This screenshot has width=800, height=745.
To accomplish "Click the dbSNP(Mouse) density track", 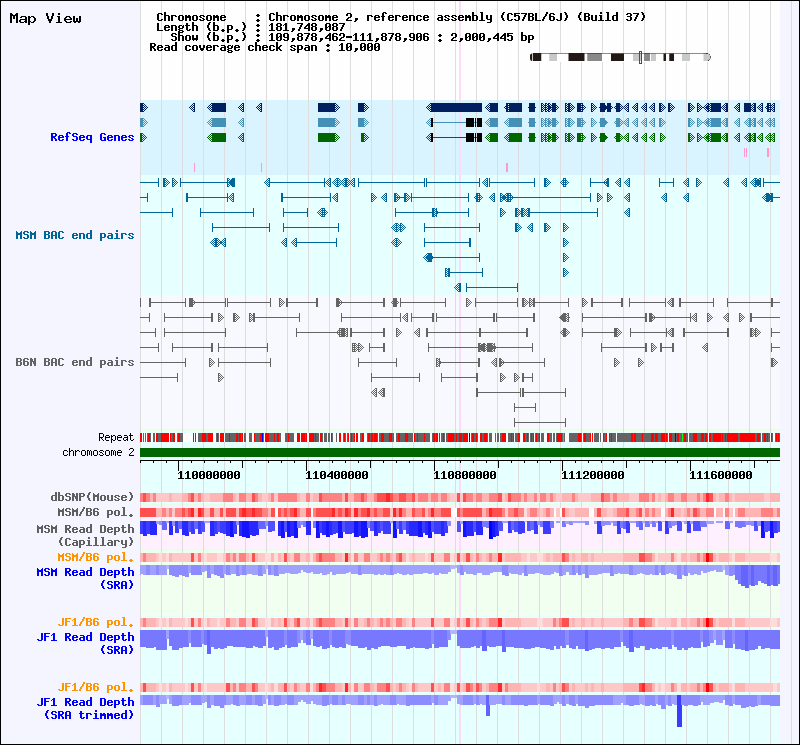I will click(x=460, y=498).
